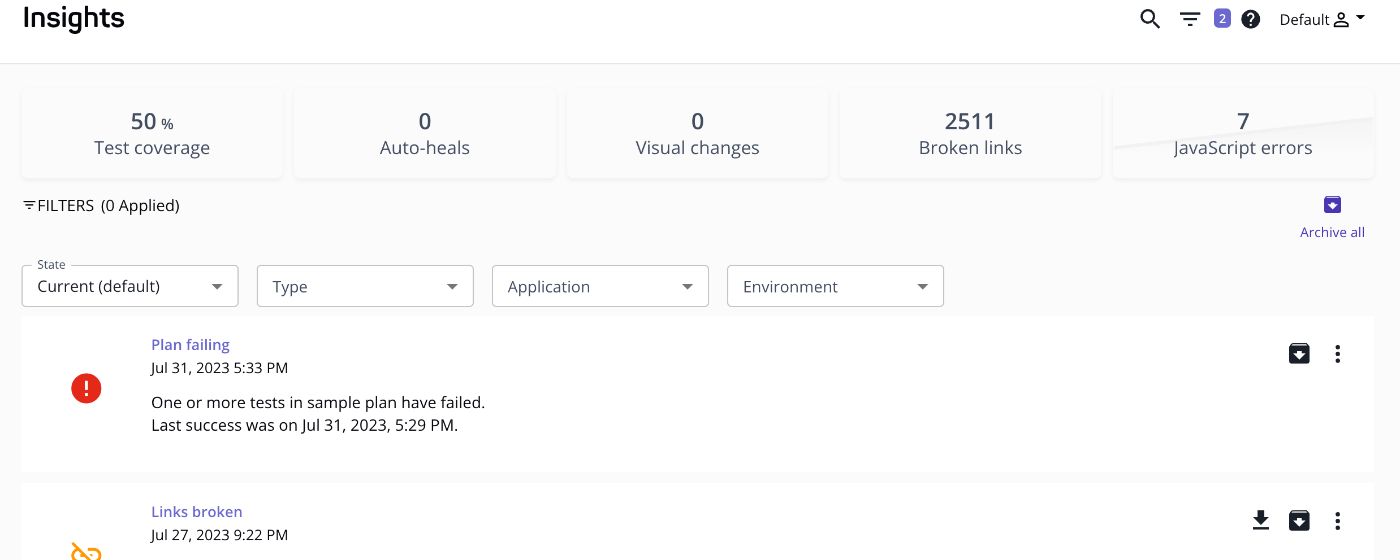
Task: Click the filter list icon in header
Action: click(x=1190, y=19)
